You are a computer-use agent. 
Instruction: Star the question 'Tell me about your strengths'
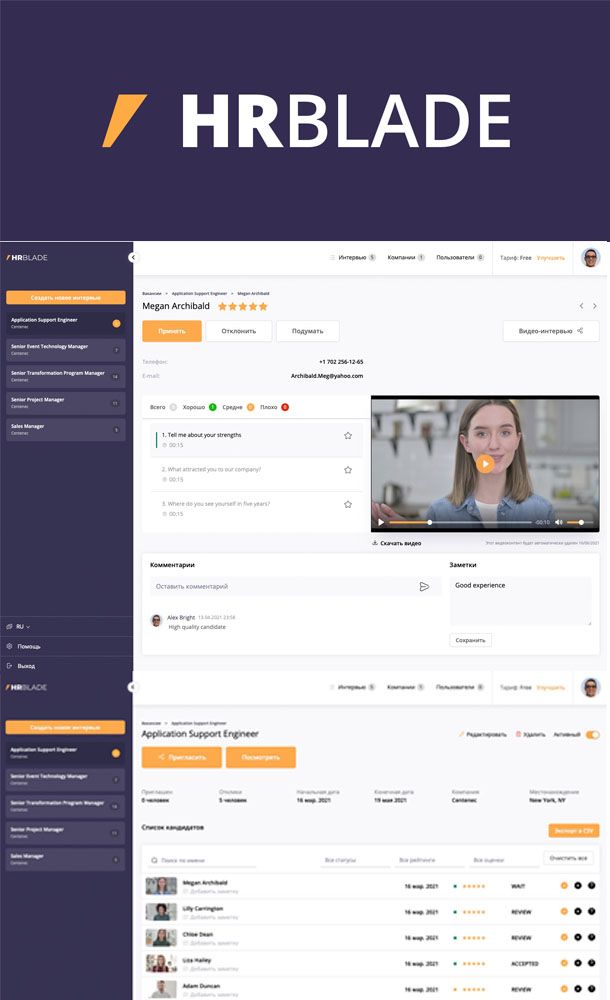tap(348, 436)
